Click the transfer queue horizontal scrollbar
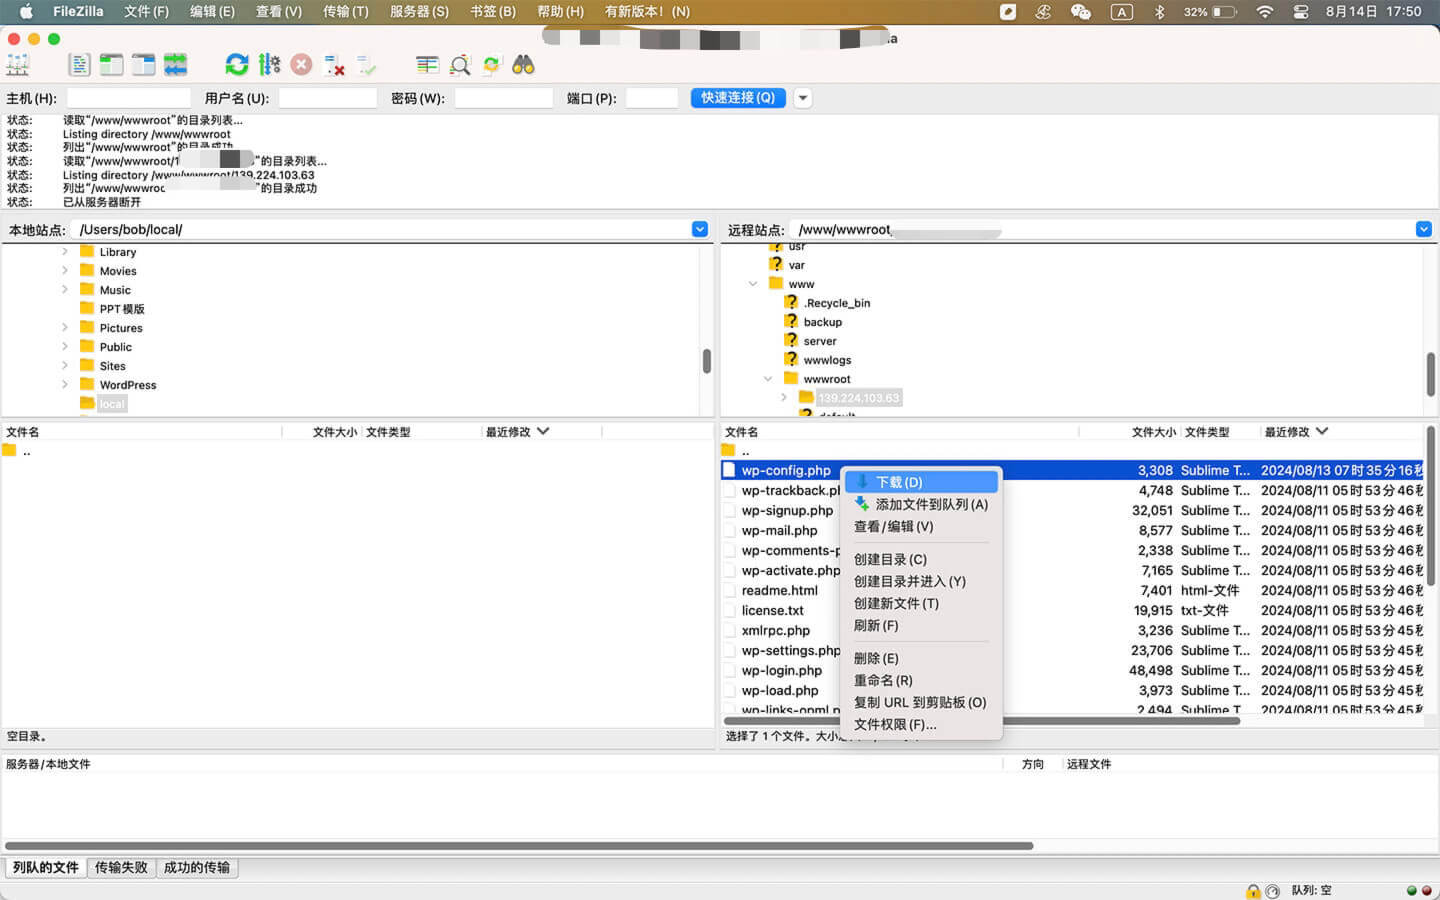The width and height of the screenshot is (1440, 900). [519, 846]
